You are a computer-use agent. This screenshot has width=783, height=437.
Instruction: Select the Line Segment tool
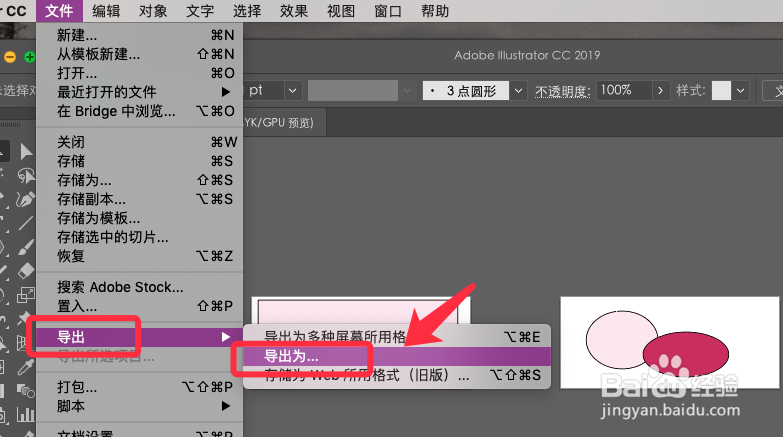[26, 223]
